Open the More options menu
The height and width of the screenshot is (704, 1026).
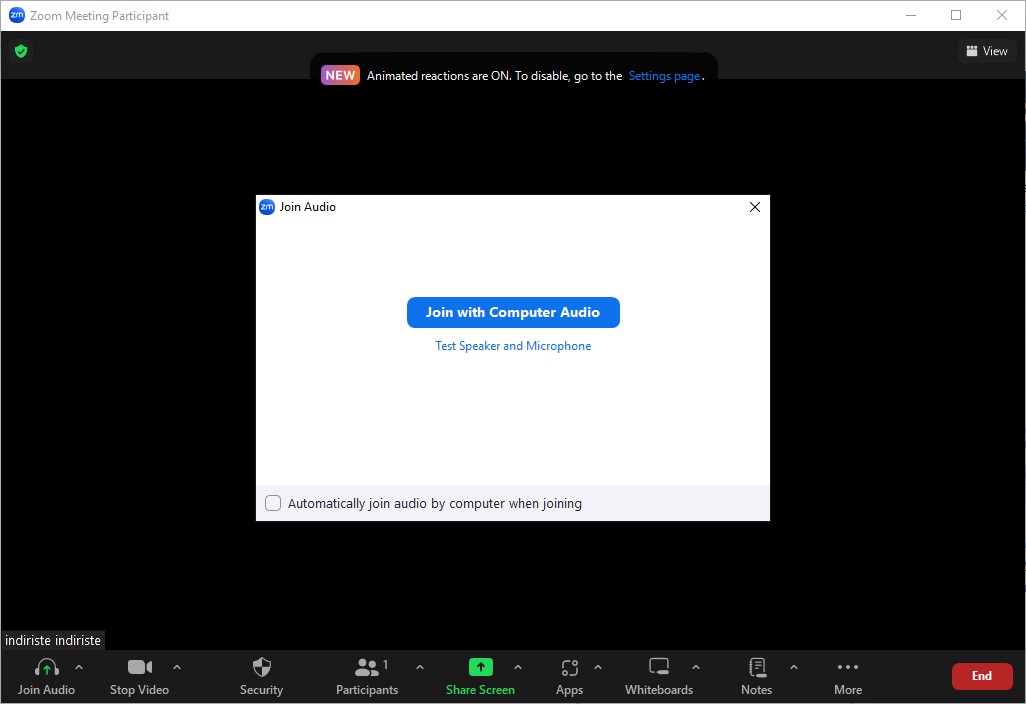[847, 677]
